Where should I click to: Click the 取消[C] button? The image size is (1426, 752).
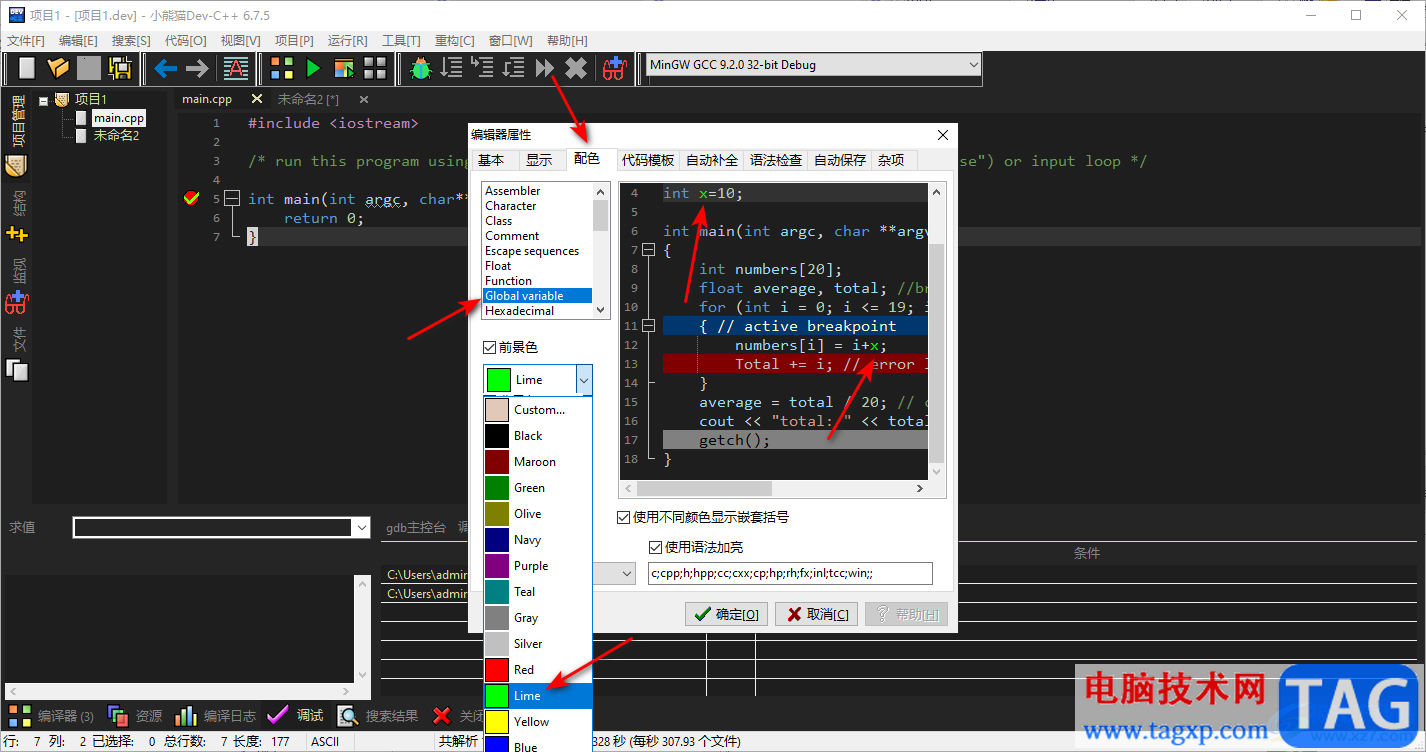coord(816,614)
